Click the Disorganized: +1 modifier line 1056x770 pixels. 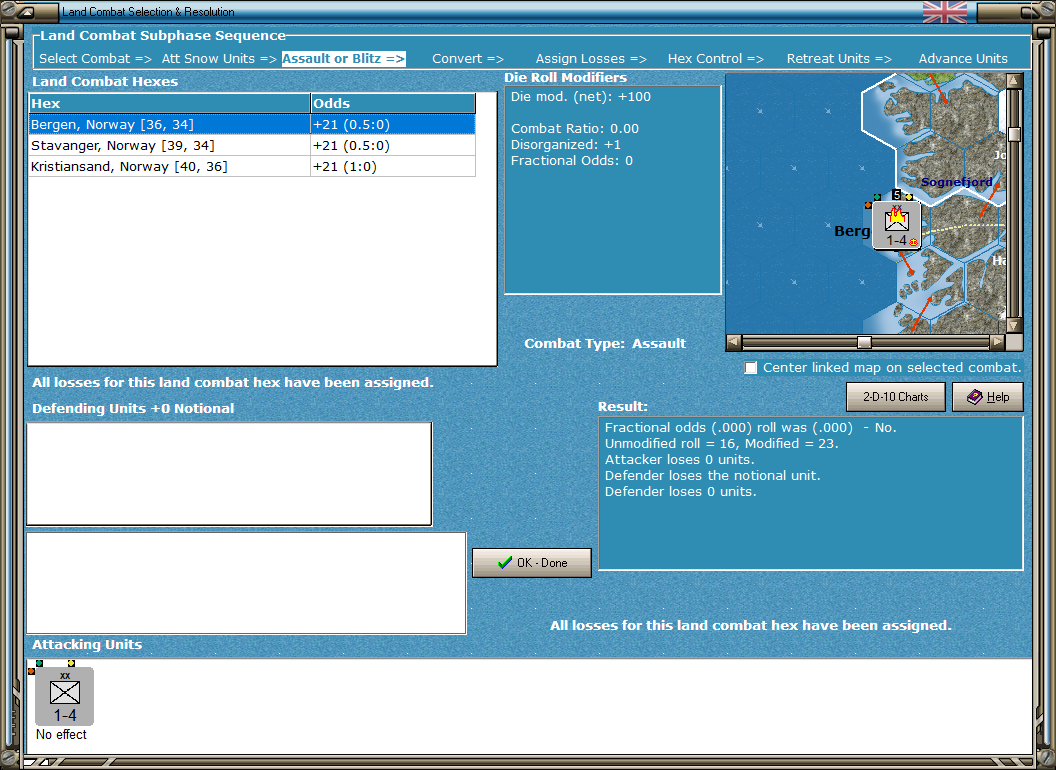coord(566,144)
